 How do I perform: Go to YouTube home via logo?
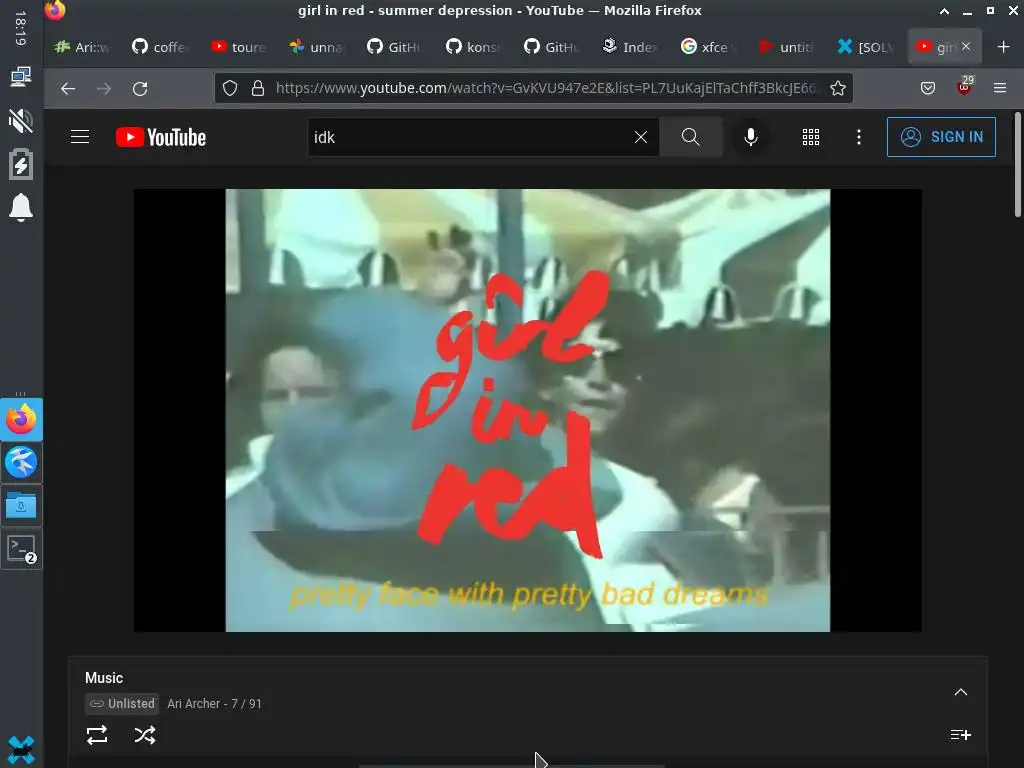[161, 137]
